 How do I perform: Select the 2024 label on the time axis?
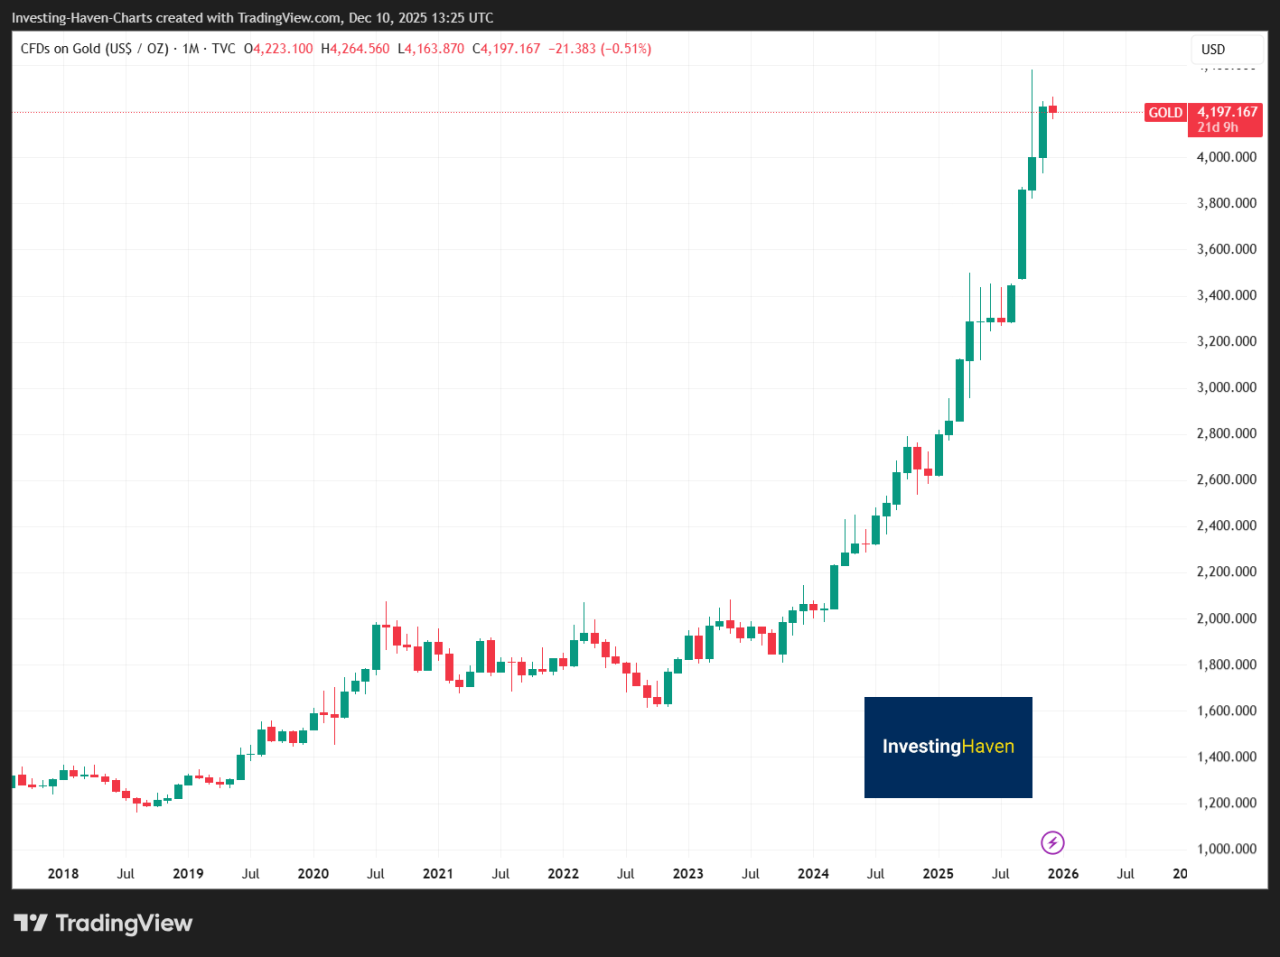[813, 873]
